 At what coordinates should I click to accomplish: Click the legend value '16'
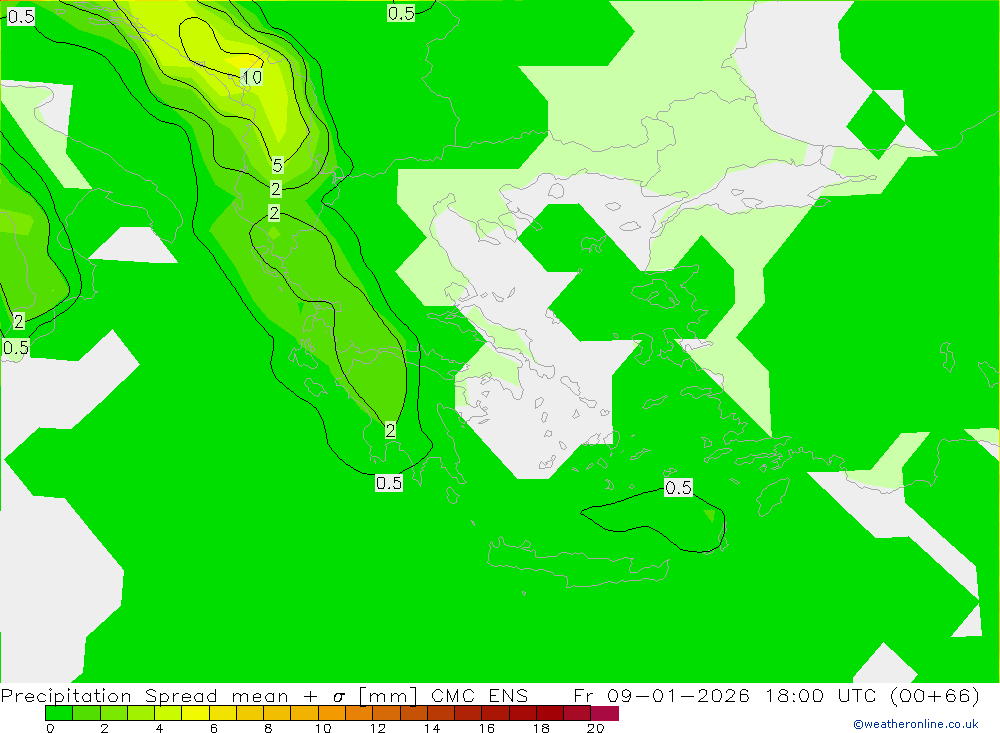(487, 728)
